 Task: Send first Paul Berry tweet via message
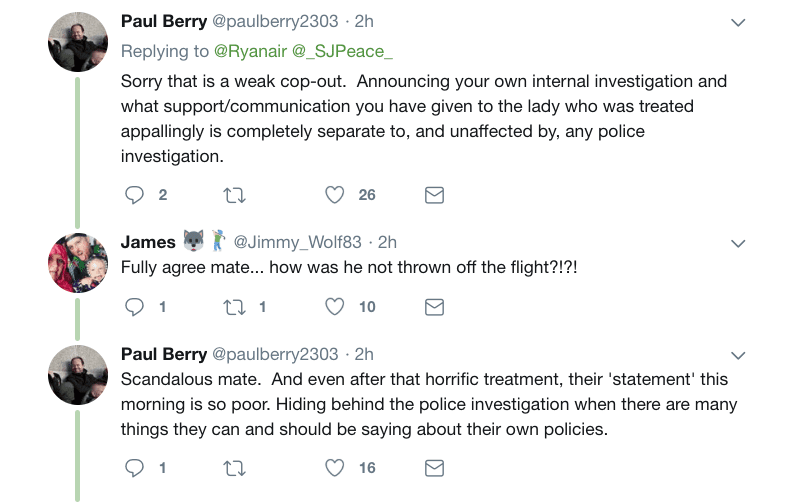pos(434,195)
